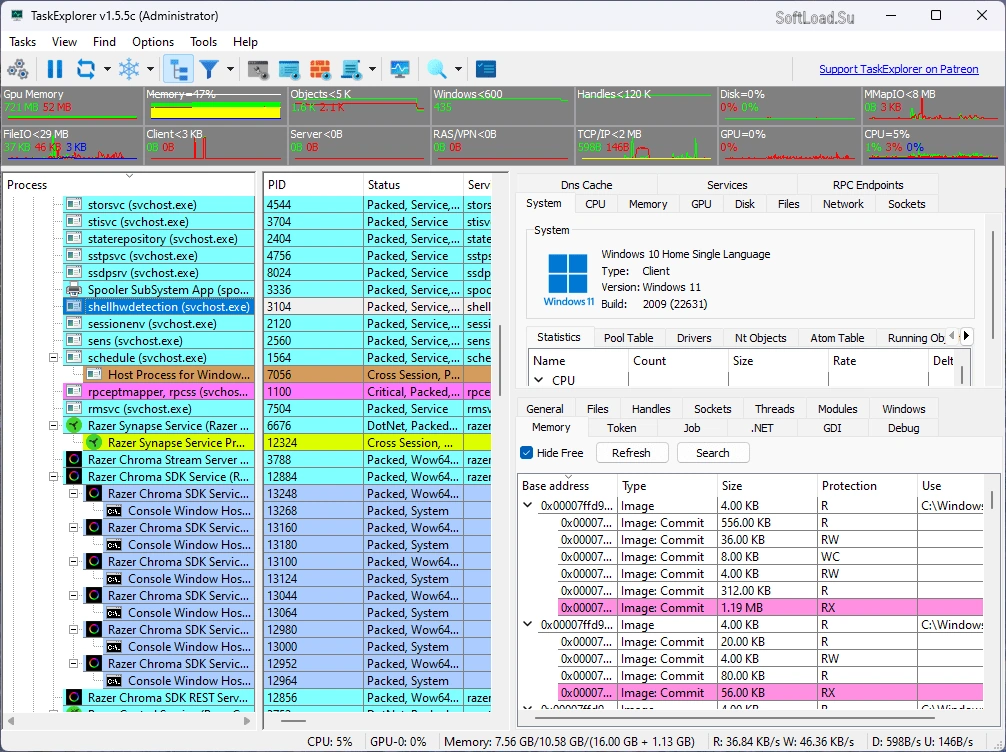Click the rpceptmapper svchost row icon

74,391
